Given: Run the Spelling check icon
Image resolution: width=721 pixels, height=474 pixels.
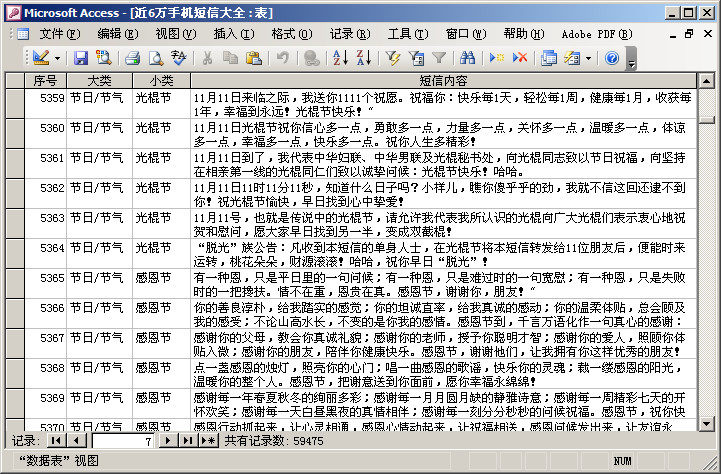Looking at the screenshot, I should (178, 58).
